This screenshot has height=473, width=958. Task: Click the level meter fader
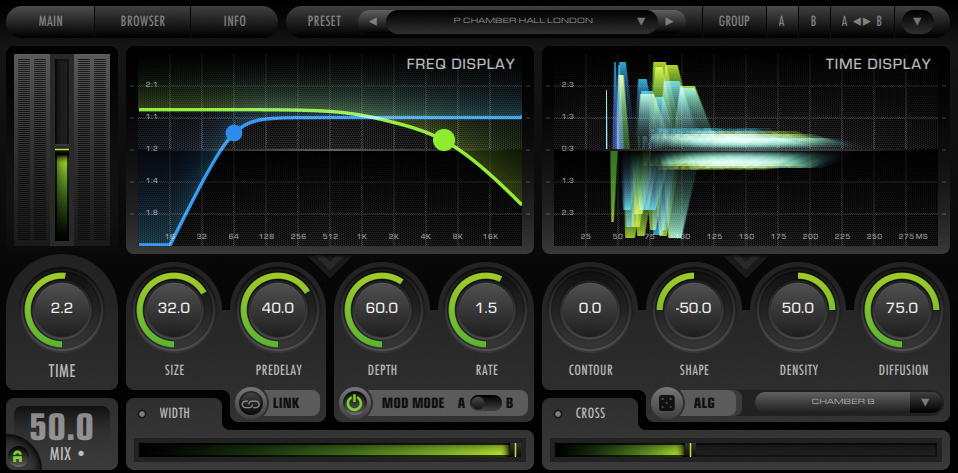(62, 150)
